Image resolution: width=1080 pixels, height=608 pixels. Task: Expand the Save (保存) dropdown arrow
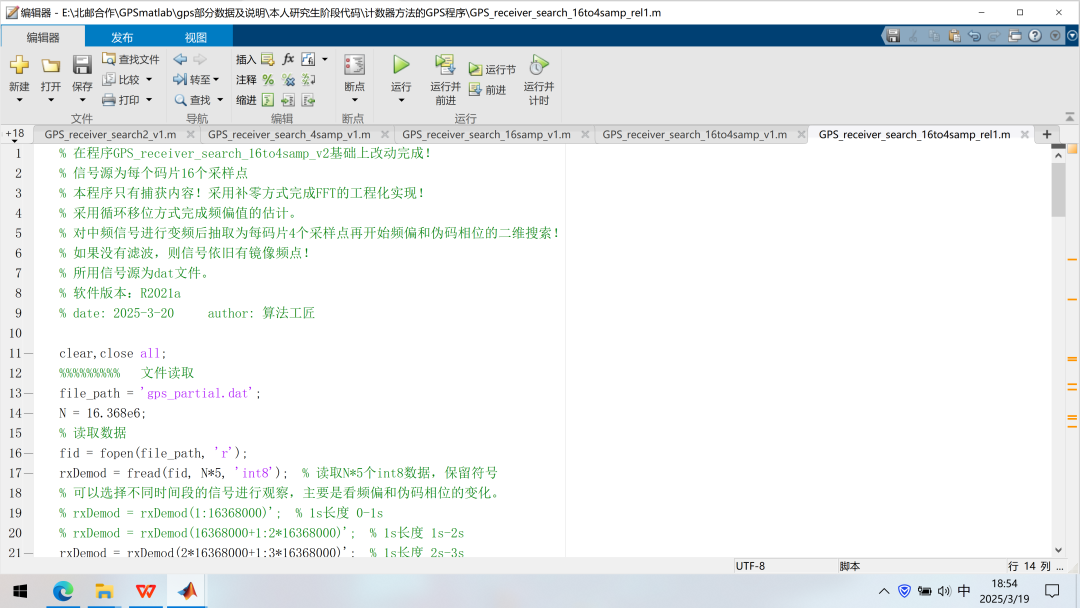point(82,101)
